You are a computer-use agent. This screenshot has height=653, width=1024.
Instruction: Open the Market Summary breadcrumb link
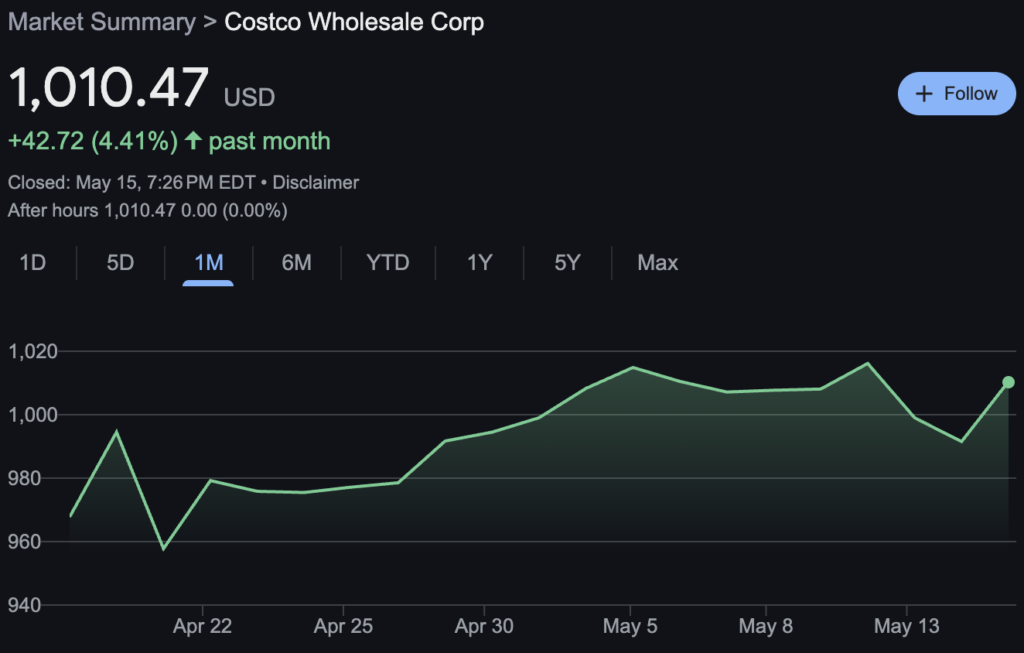[102, 22]
